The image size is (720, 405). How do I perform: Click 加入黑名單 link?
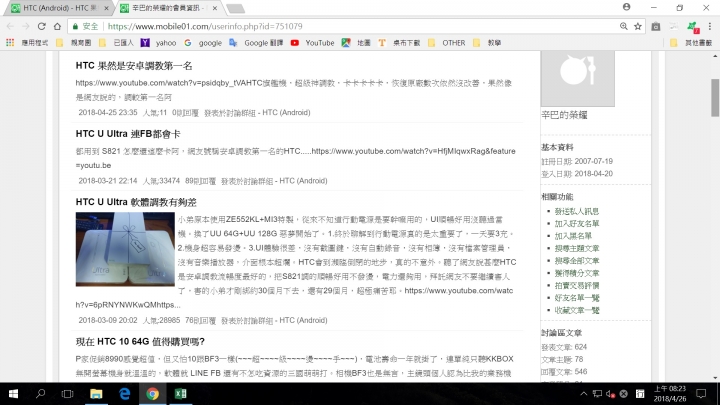point(573,236)
